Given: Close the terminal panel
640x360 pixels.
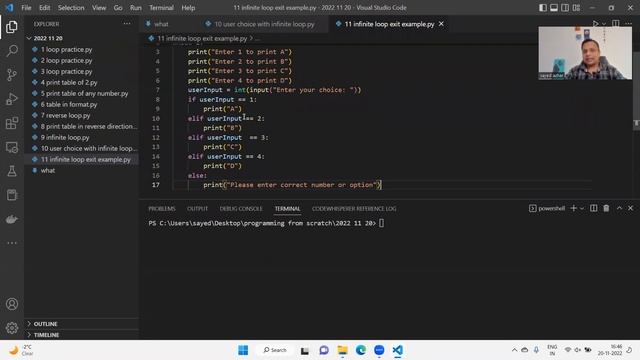Looking at the screenshot, I should pyautogui.click(x=631, y=208).
